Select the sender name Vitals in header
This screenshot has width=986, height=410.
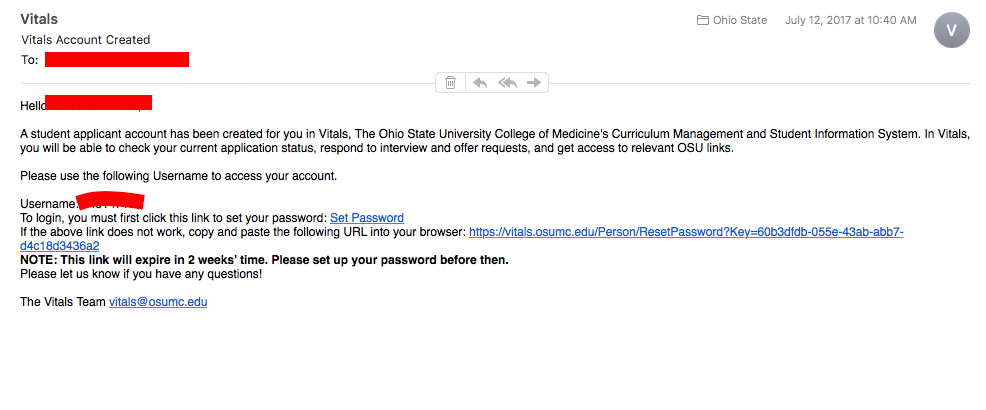[39, 19]
